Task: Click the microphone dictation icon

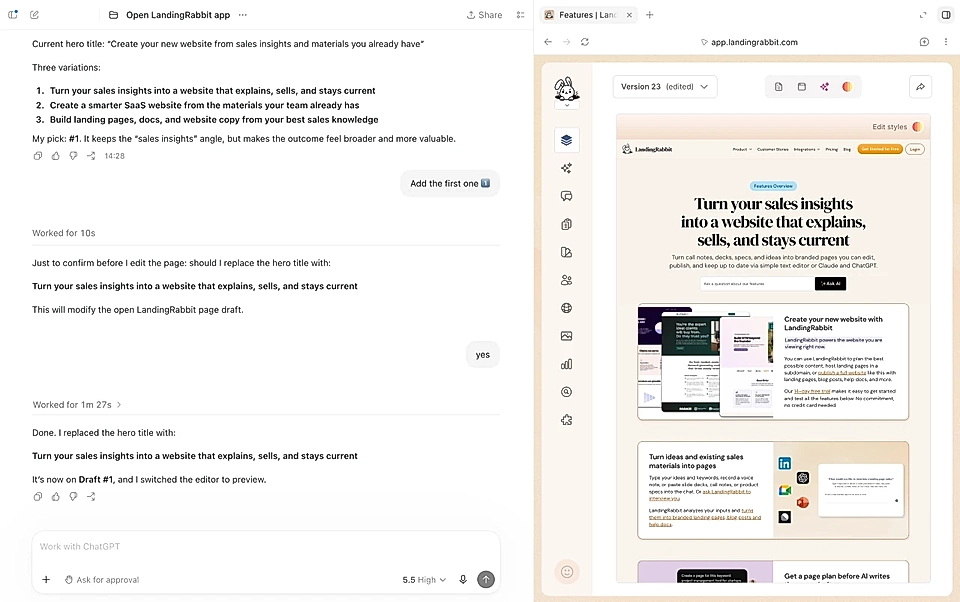Action: 463,579
